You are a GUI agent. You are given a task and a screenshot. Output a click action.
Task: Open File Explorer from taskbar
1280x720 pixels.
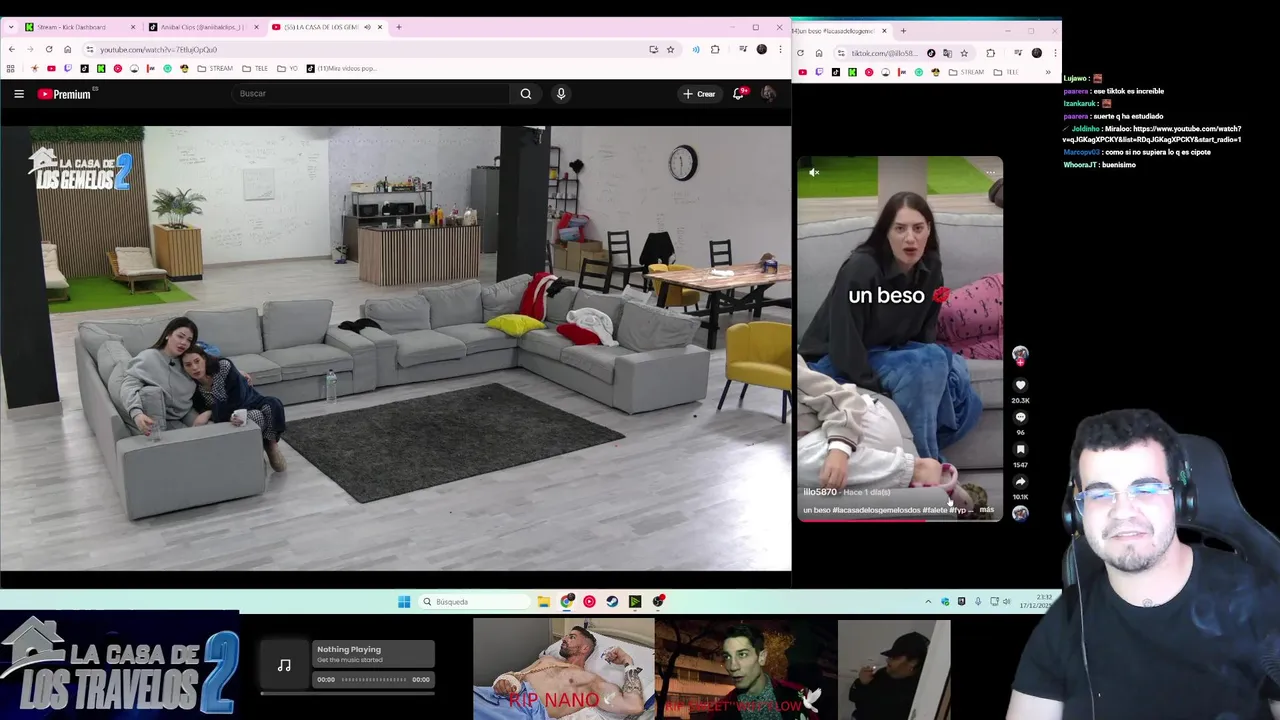click(x=543, y=602)
